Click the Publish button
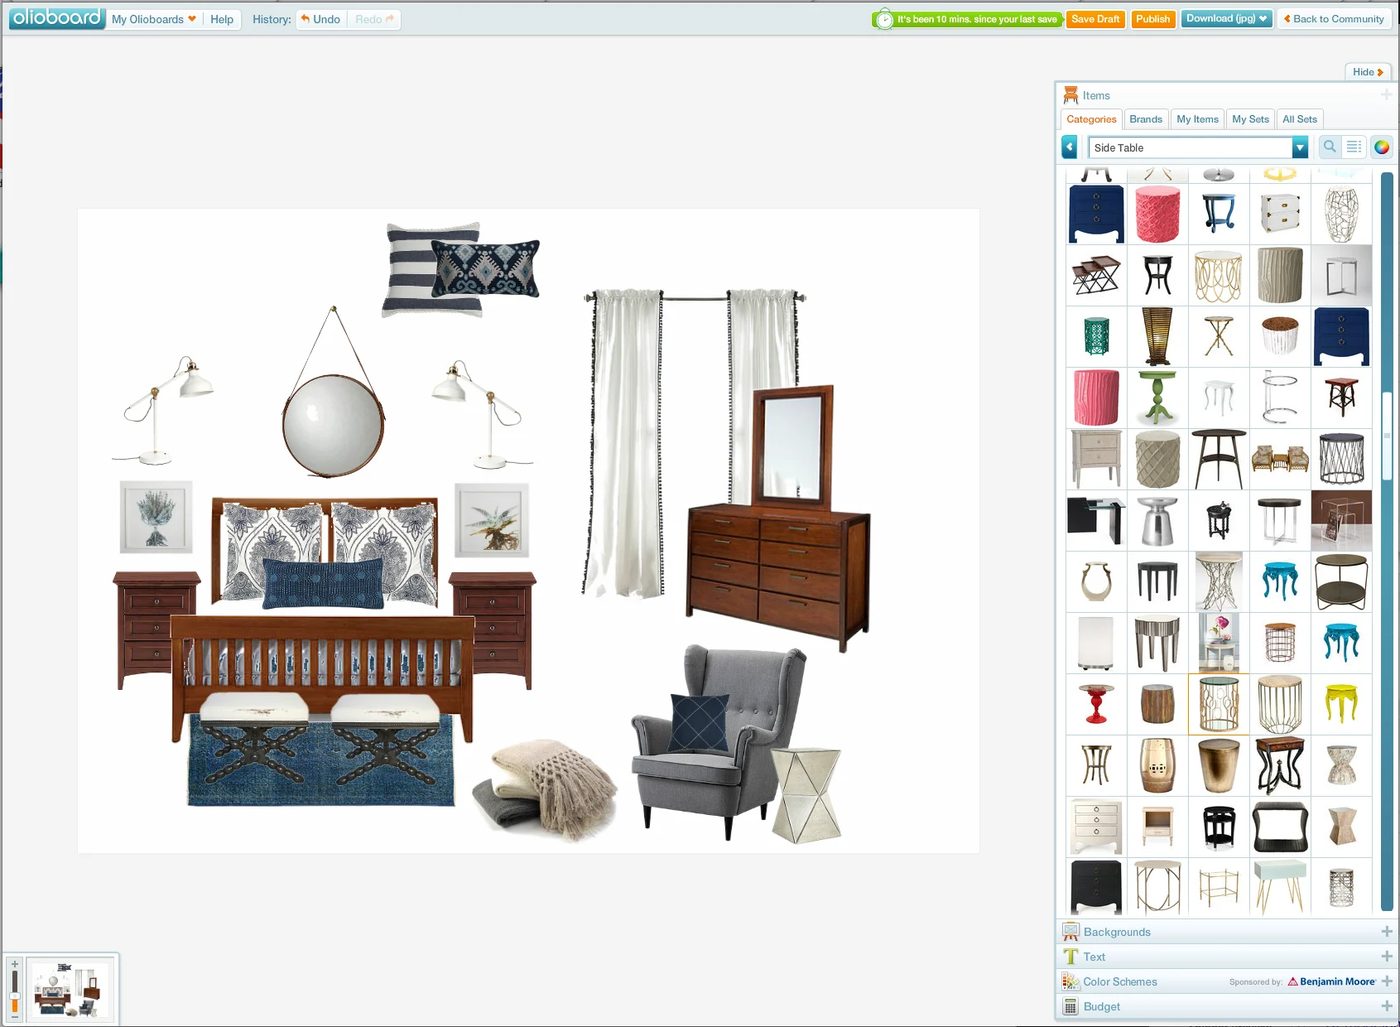The width and height of the screenshot is (1400, 1027). click(1153, 19)
